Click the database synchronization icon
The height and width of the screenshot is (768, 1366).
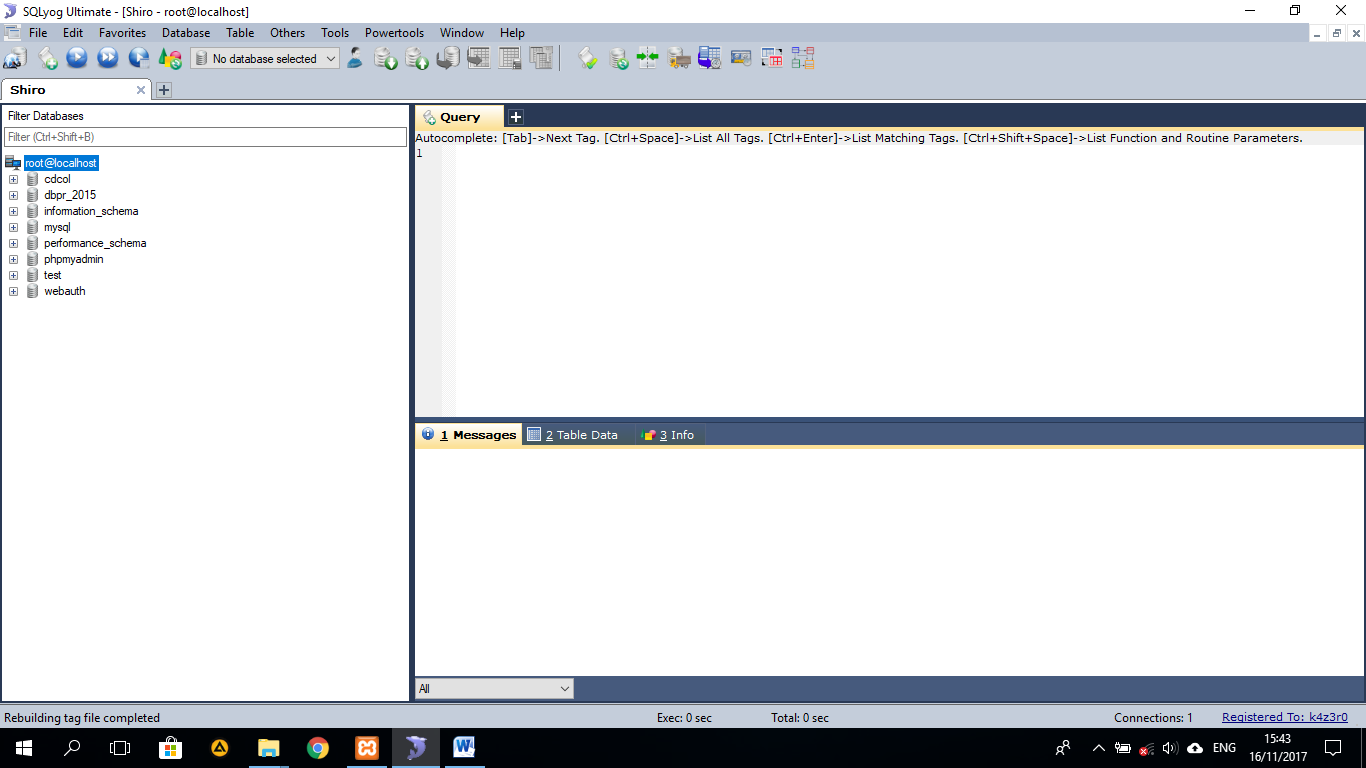coord(619,58)
